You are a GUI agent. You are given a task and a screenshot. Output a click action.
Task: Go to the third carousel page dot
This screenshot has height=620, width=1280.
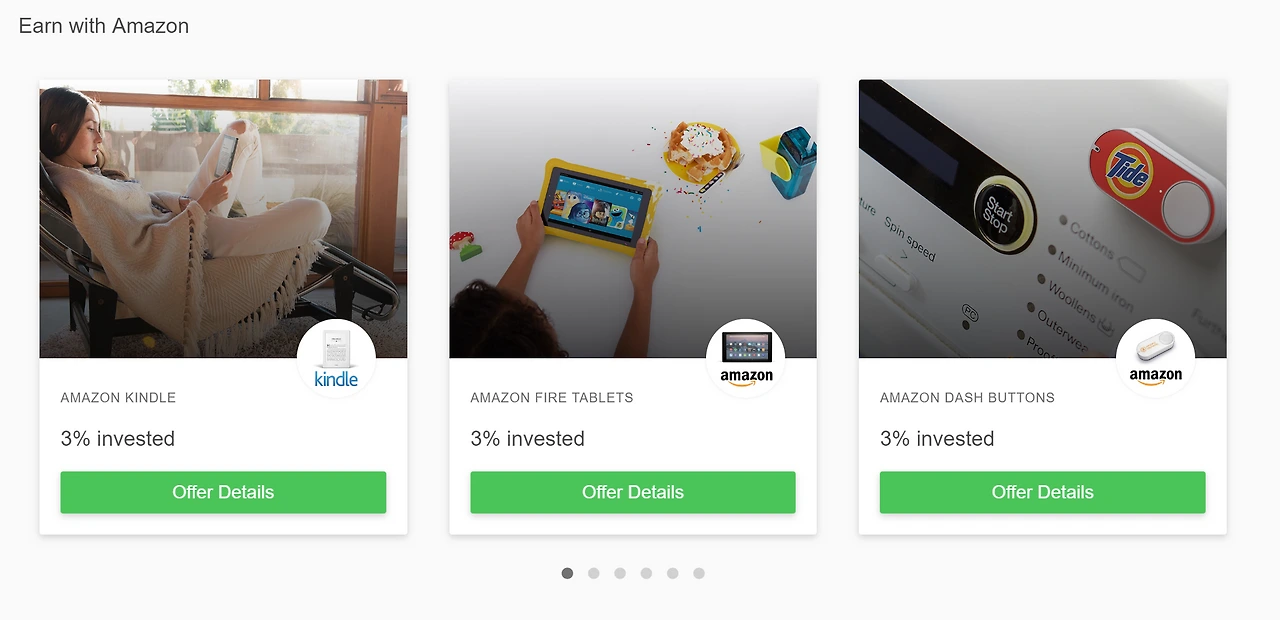[x=620, y=573]
